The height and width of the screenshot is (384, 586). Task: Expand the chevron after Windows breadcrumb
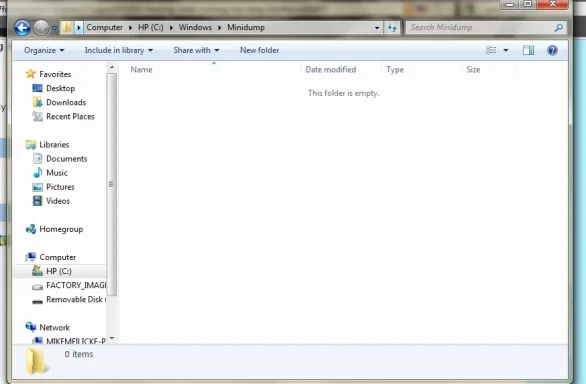pos(220,28)
